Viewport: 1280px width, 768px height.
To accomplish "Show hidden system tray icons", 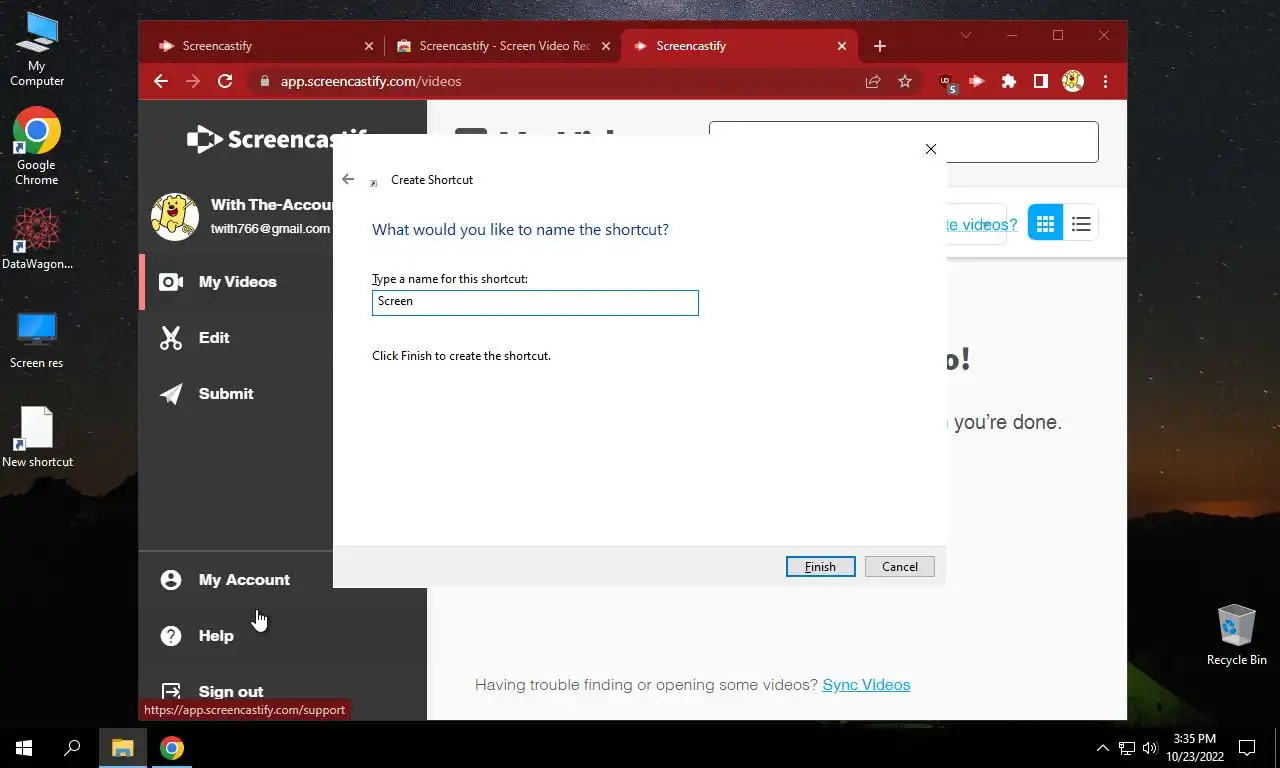I will coord(1103,748).
